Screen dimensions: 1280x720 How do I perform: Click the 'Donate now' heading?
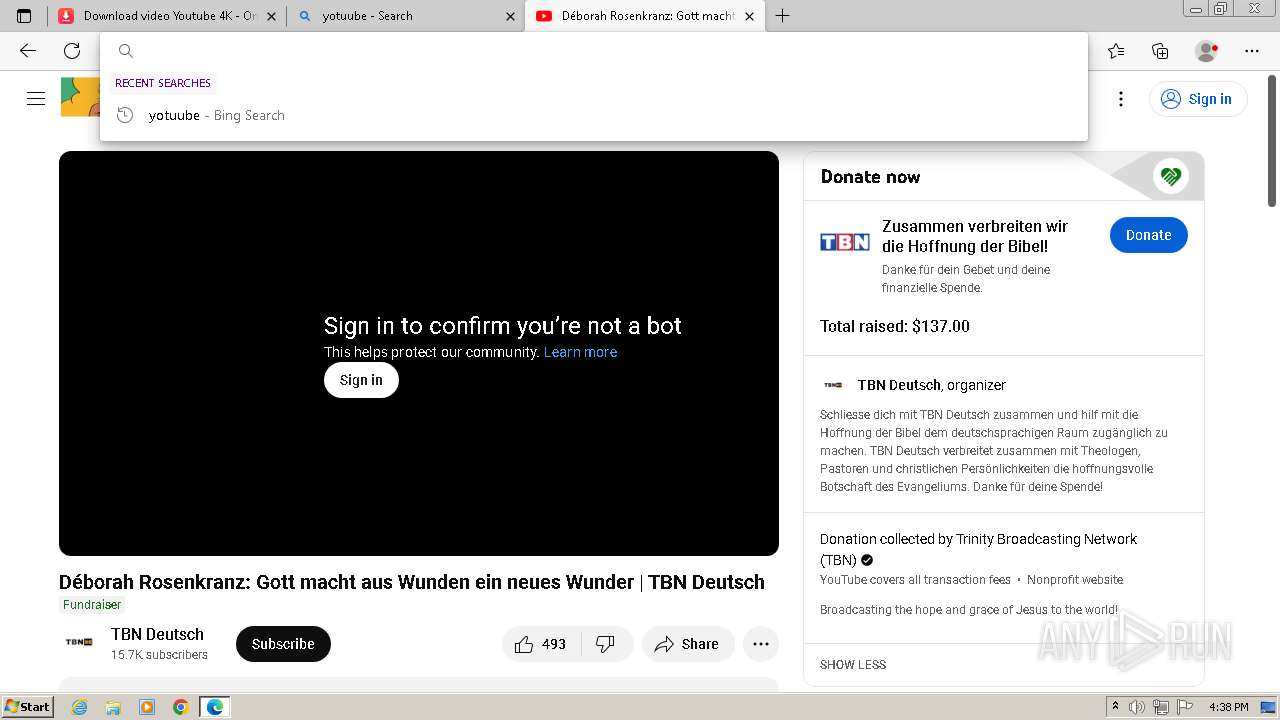tap(870, 177)
